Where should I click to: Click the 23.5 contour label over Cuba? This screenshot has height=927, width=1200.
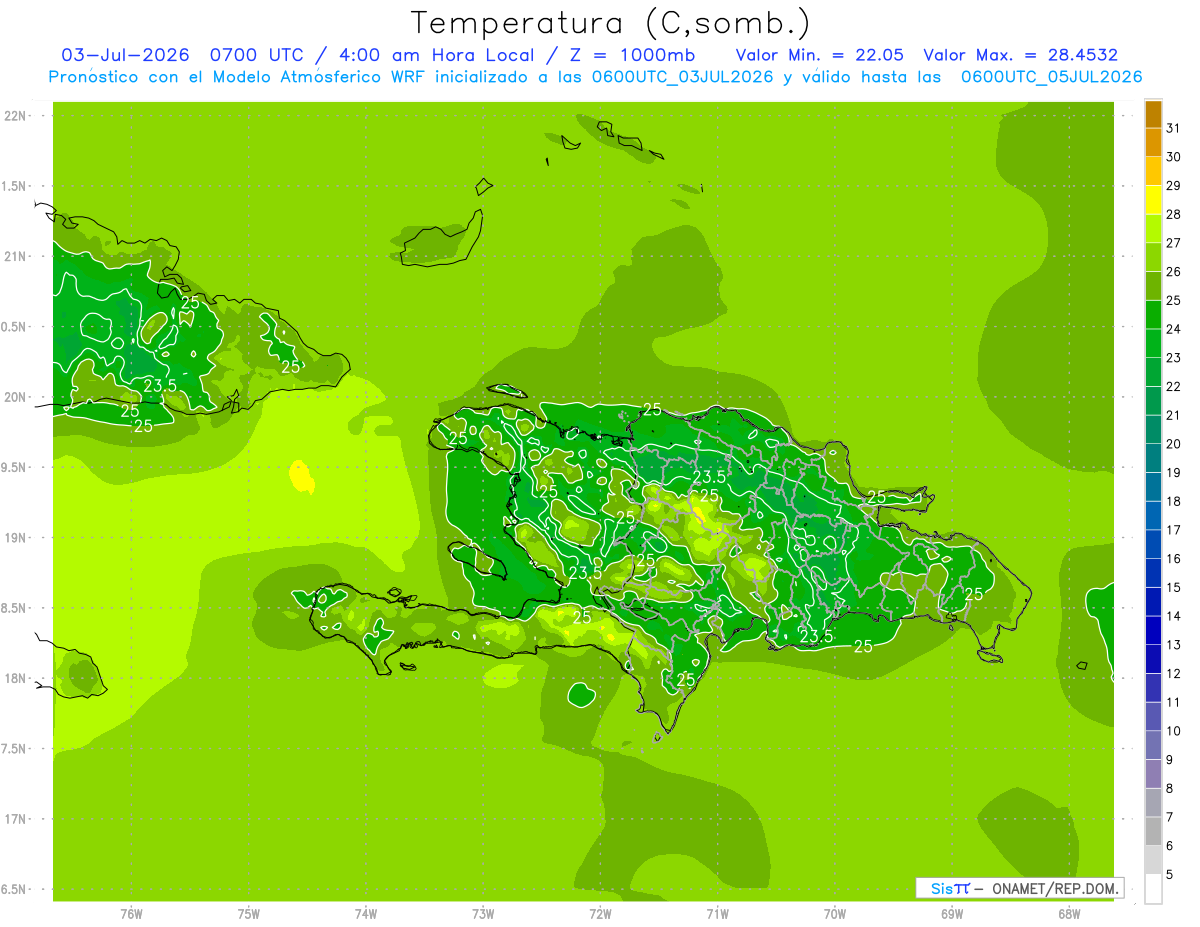[x=160, y=386]
